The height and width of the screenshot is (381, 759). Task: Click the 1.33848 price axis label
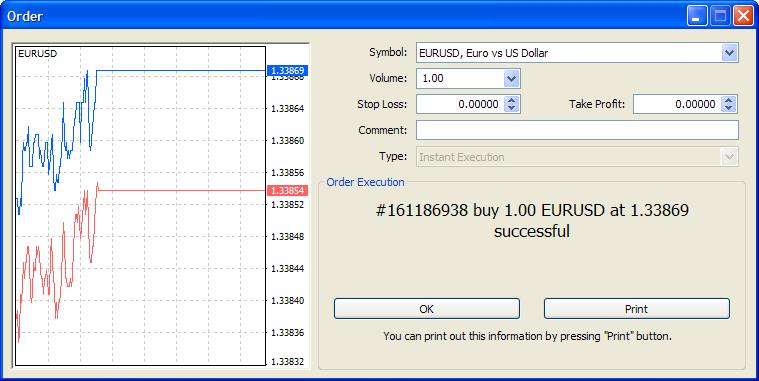(288, 236)
